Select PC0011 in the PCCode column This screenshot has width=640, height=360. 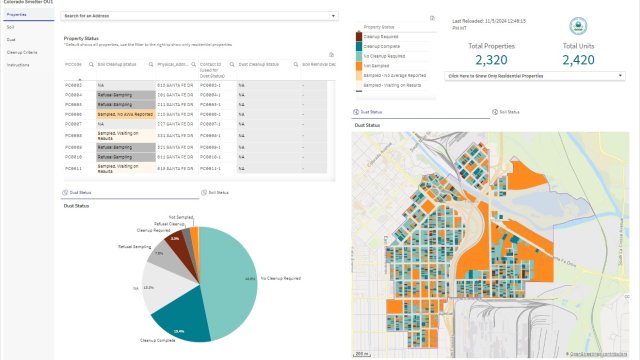click(x=73, y=168)
